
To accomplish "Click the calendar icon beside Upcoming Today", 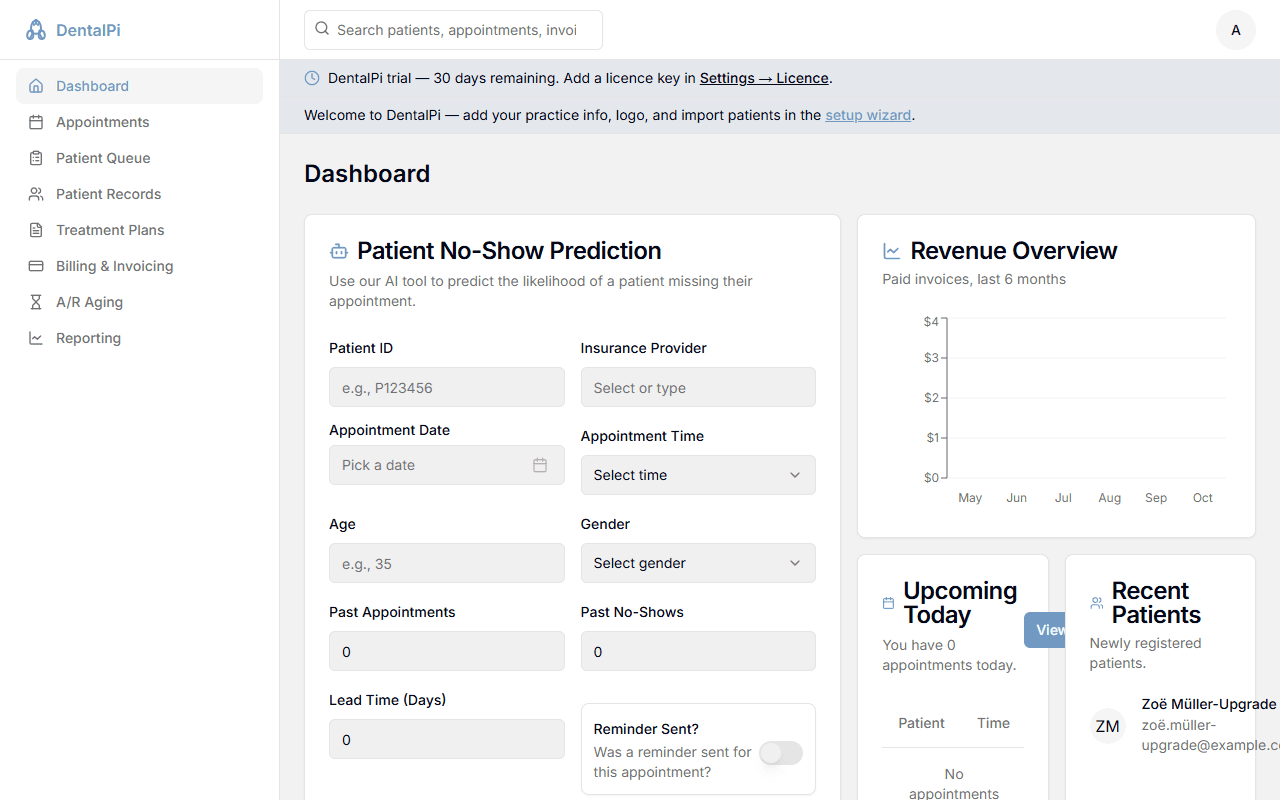I will tap(888, 603).
